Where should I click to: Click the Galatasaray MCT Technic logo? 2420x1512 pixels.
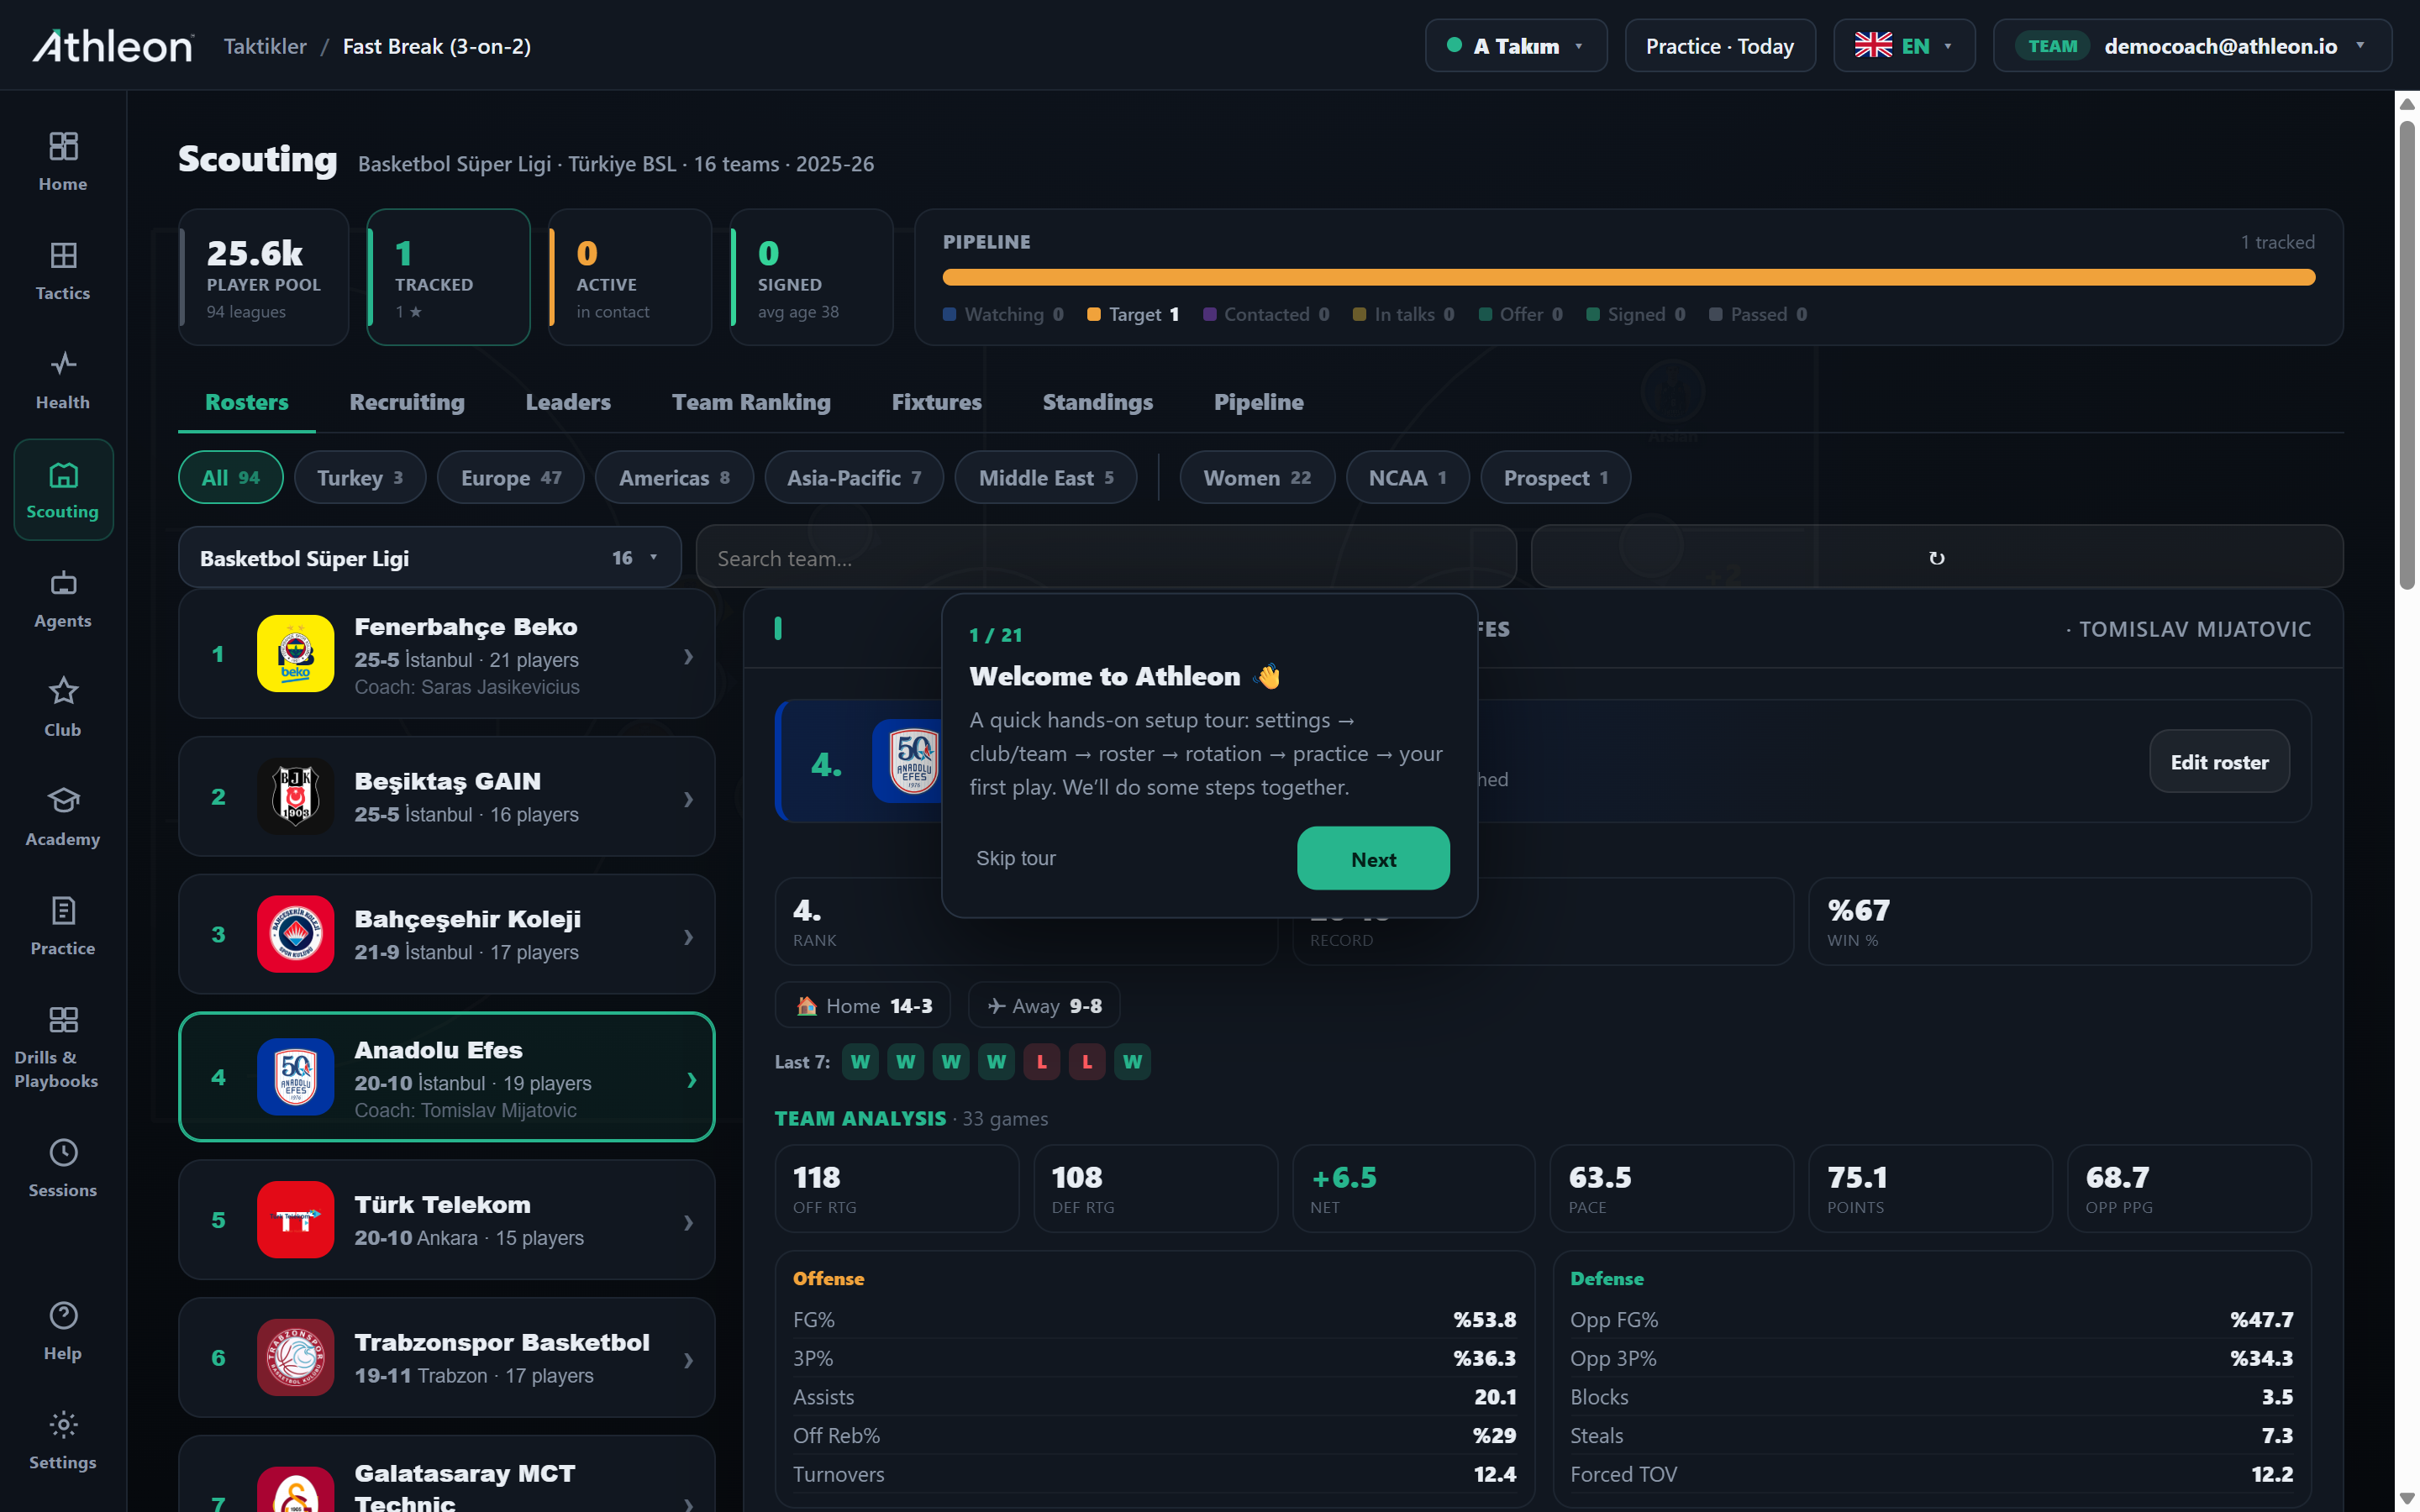tap(295, 1490)
